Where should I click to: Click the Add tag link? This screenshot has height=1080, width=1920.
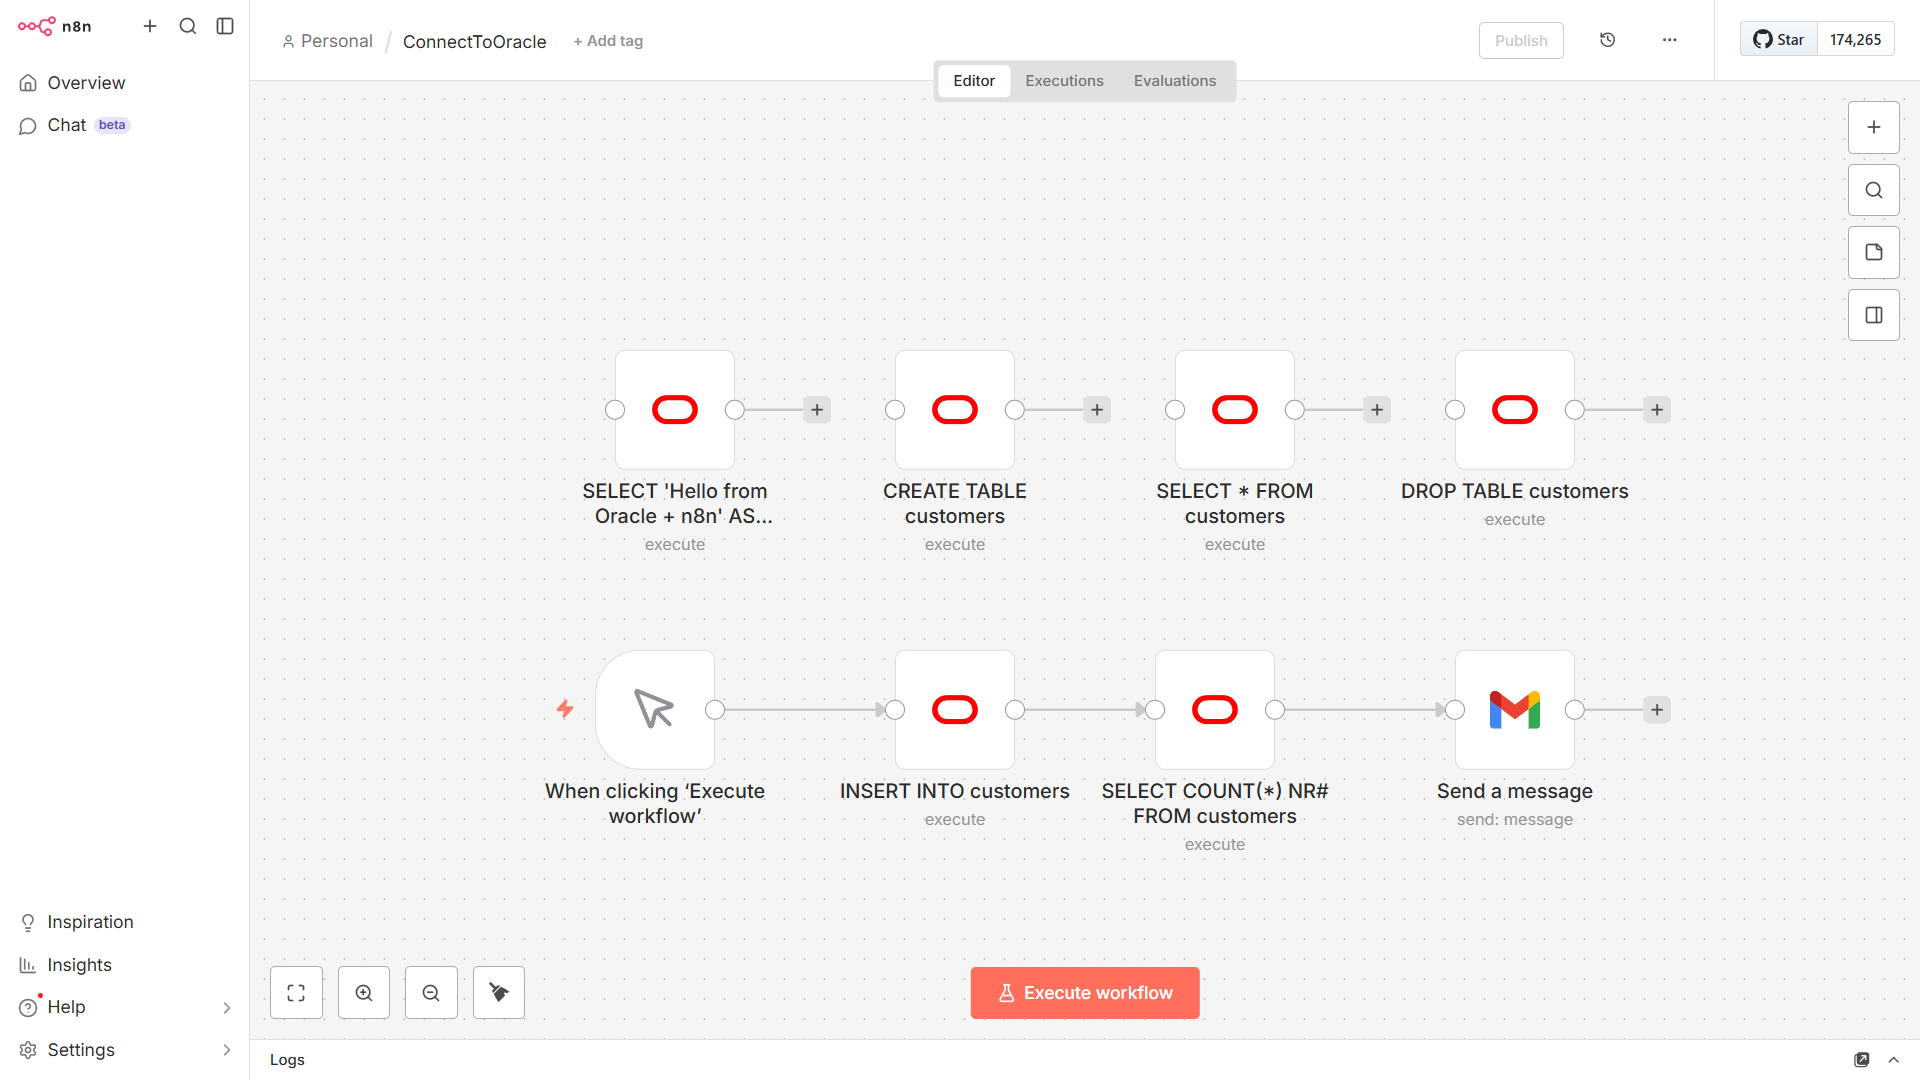[x=608, y=41]
